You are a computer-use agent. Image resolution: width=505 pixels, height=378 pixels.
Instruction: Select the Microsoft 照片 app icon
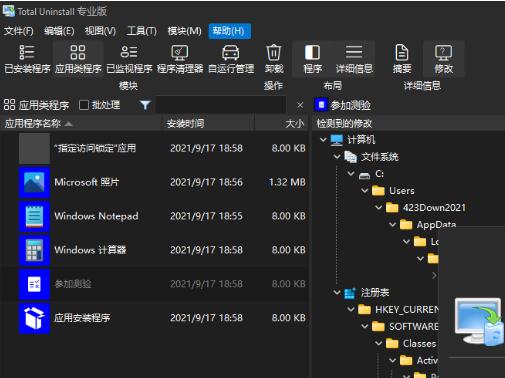click(x=34, y=182)
